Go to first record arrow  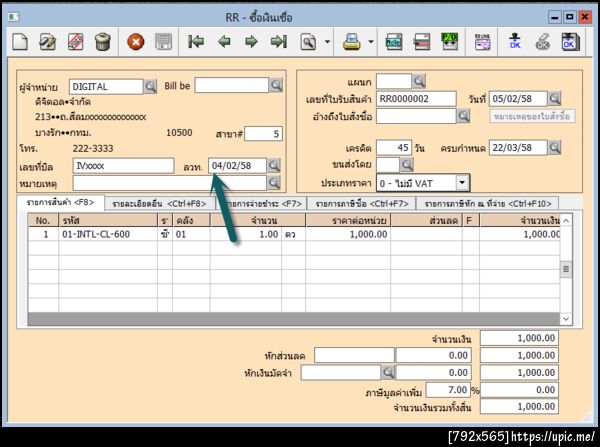196,41
